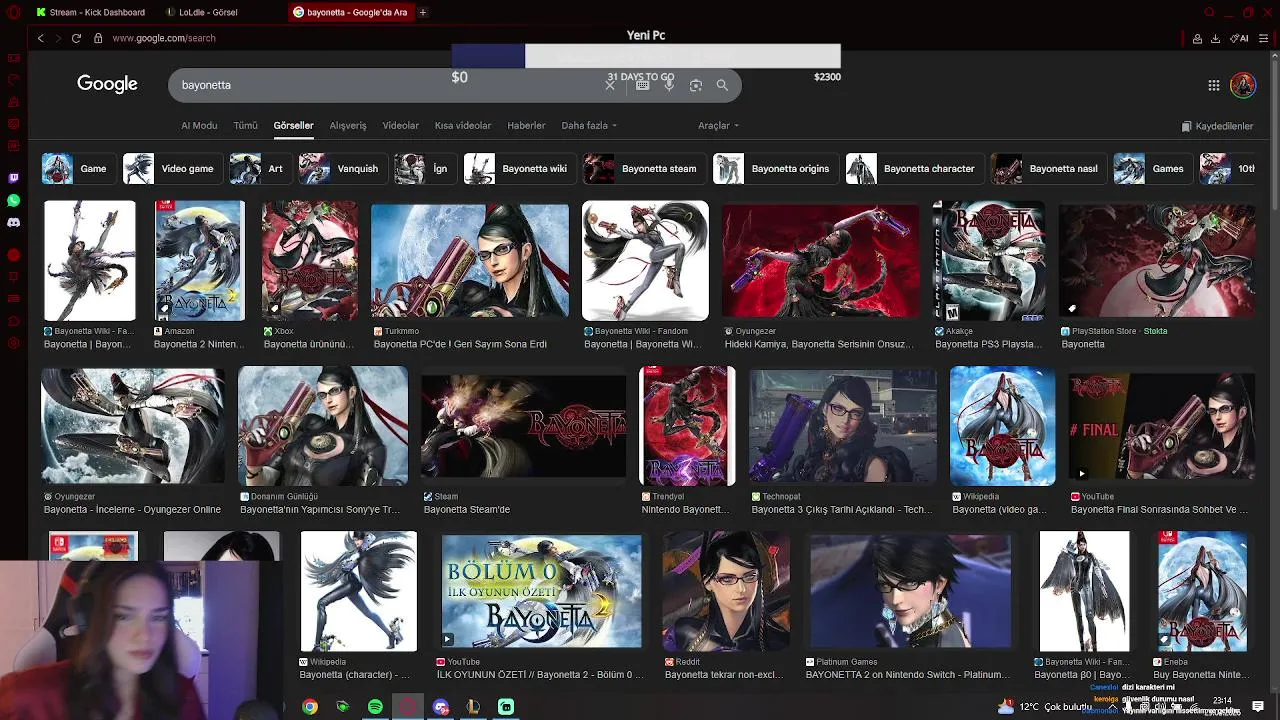
Task: Open the Google home logo
Action: tap(107, 84)
